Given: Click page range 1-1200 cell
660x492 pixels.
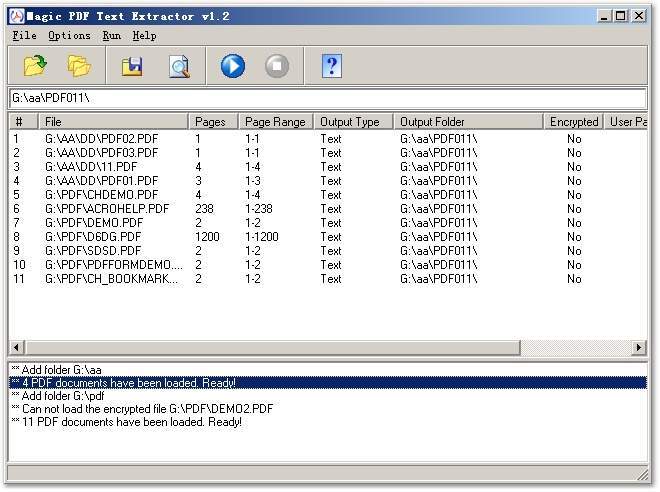Looking at the screenshot, I should click(262, 237).
